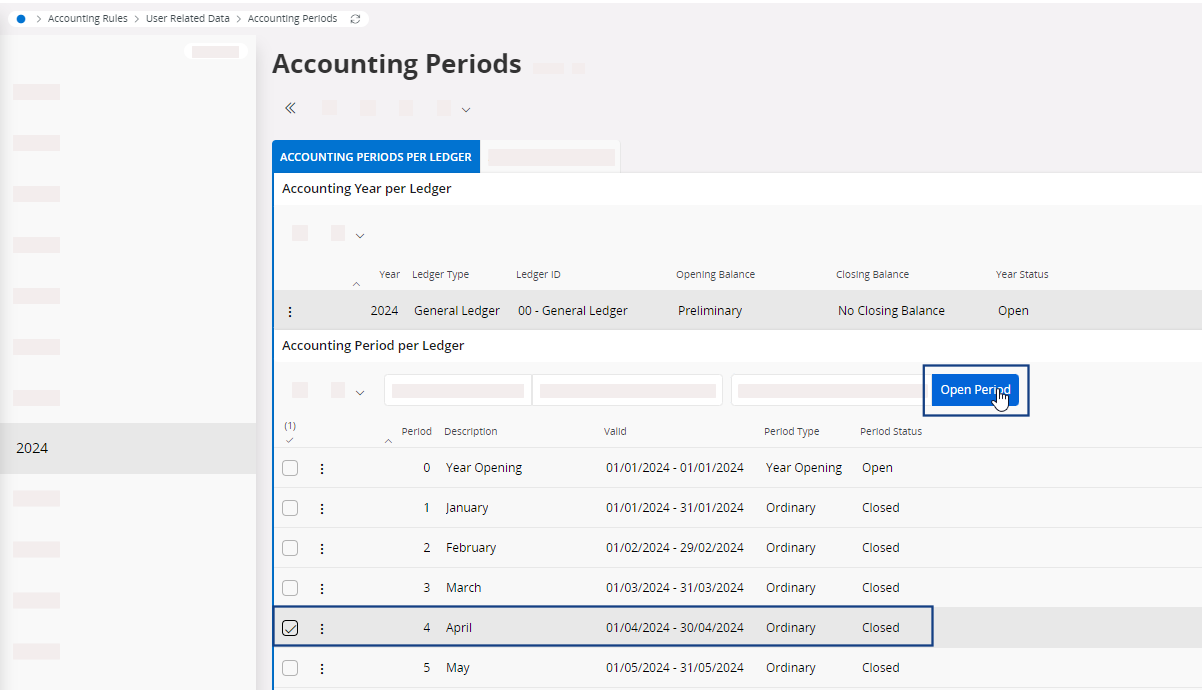Open three-dot menu for Year Opening row

[322, 468]
